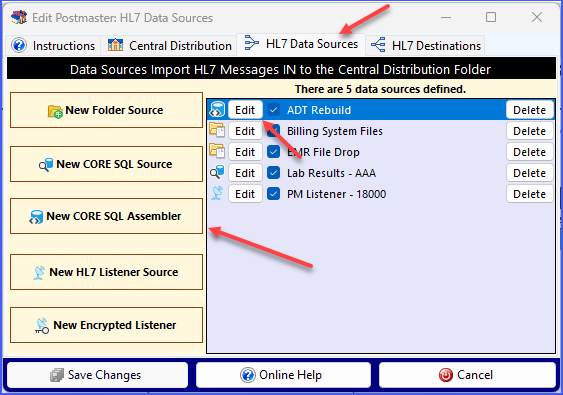Click the dish icon on New HL7 Listener Source
Screen dimensions: 563x395
39,273
